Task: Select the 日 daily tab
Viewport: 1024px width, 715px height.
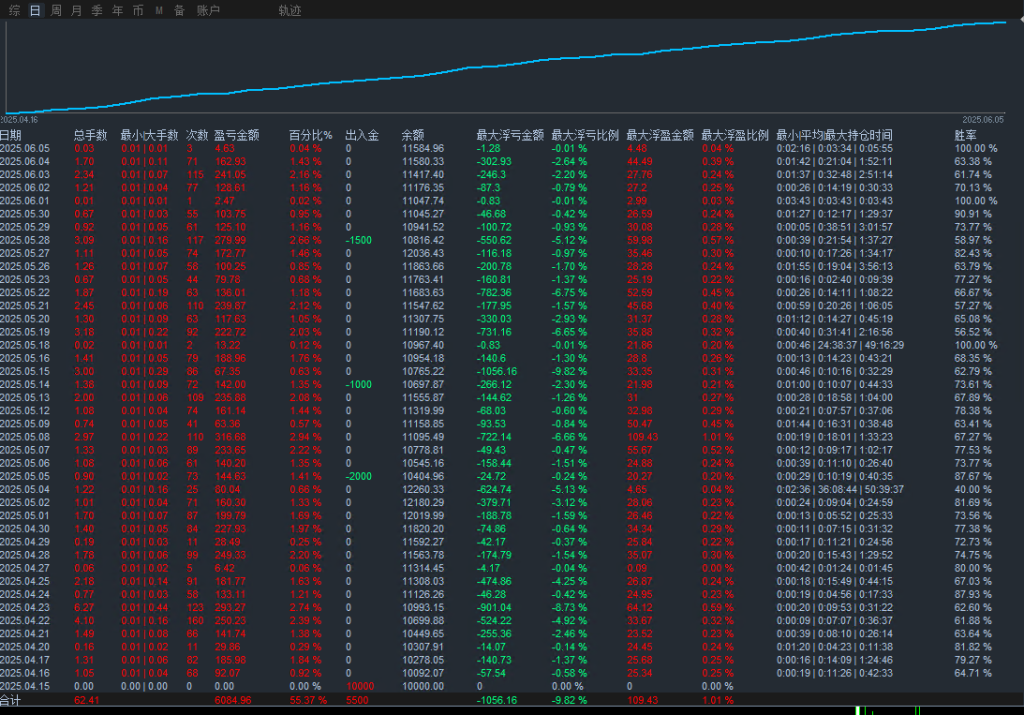Action: 35,10
